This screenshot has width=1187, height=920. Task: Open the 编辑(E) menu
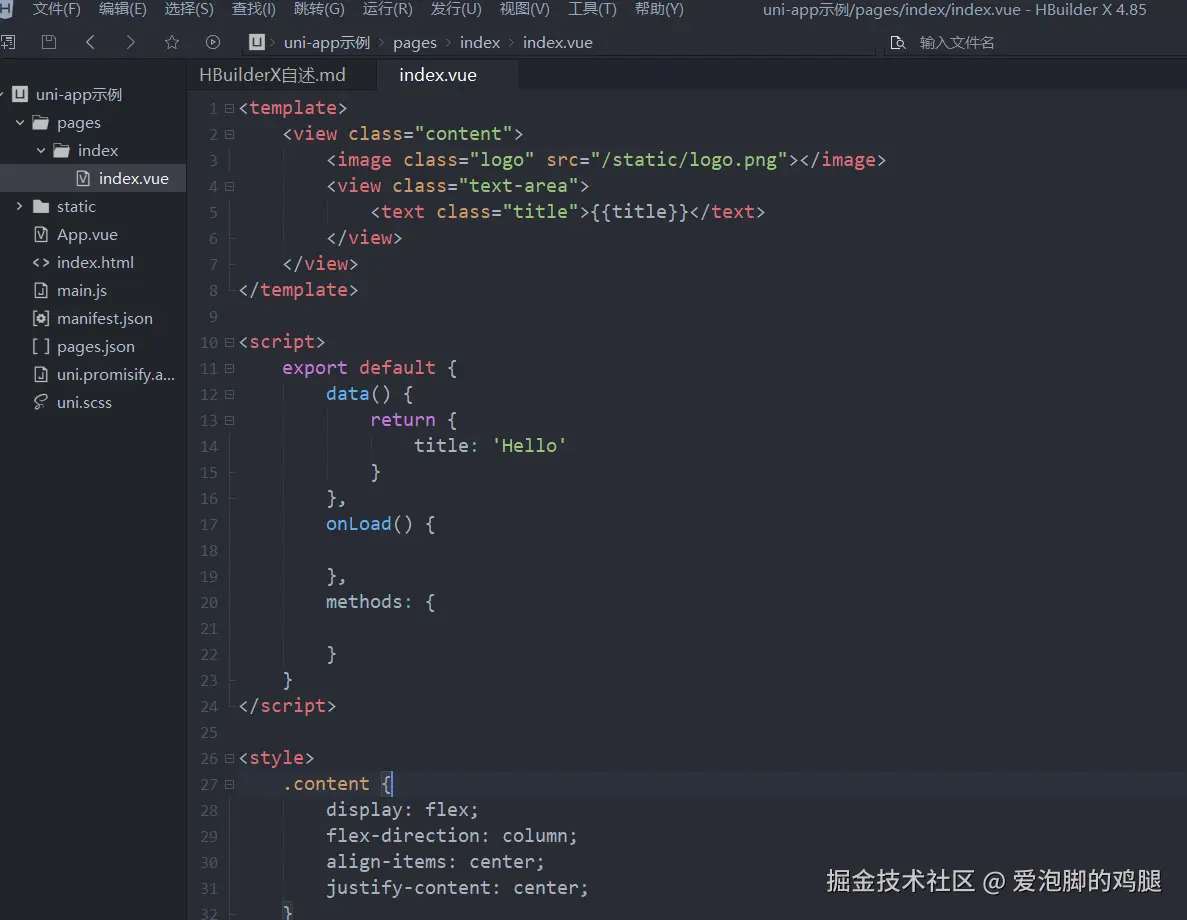(x=123, y=9)
